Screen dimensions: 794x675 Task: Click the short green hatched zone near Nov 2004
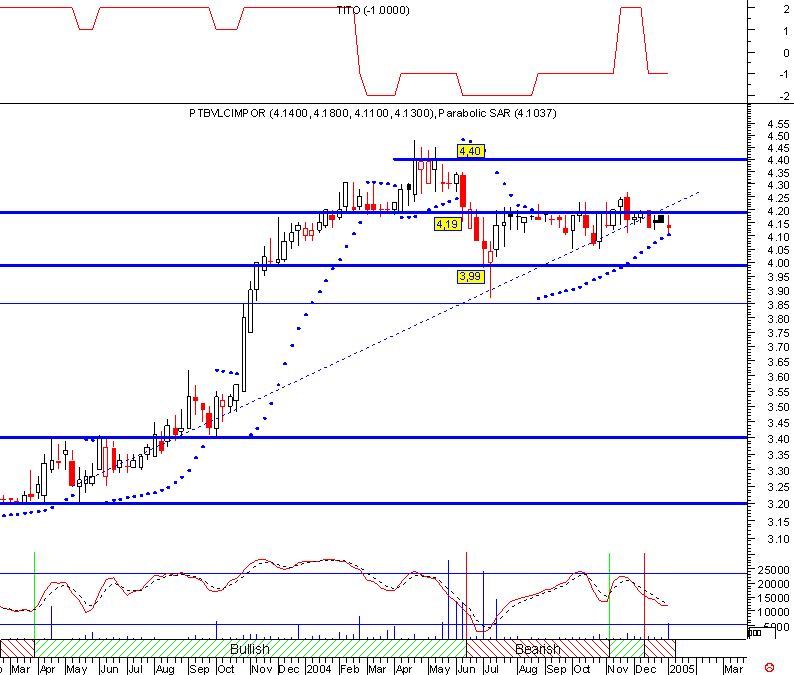(x=626, y=648)
